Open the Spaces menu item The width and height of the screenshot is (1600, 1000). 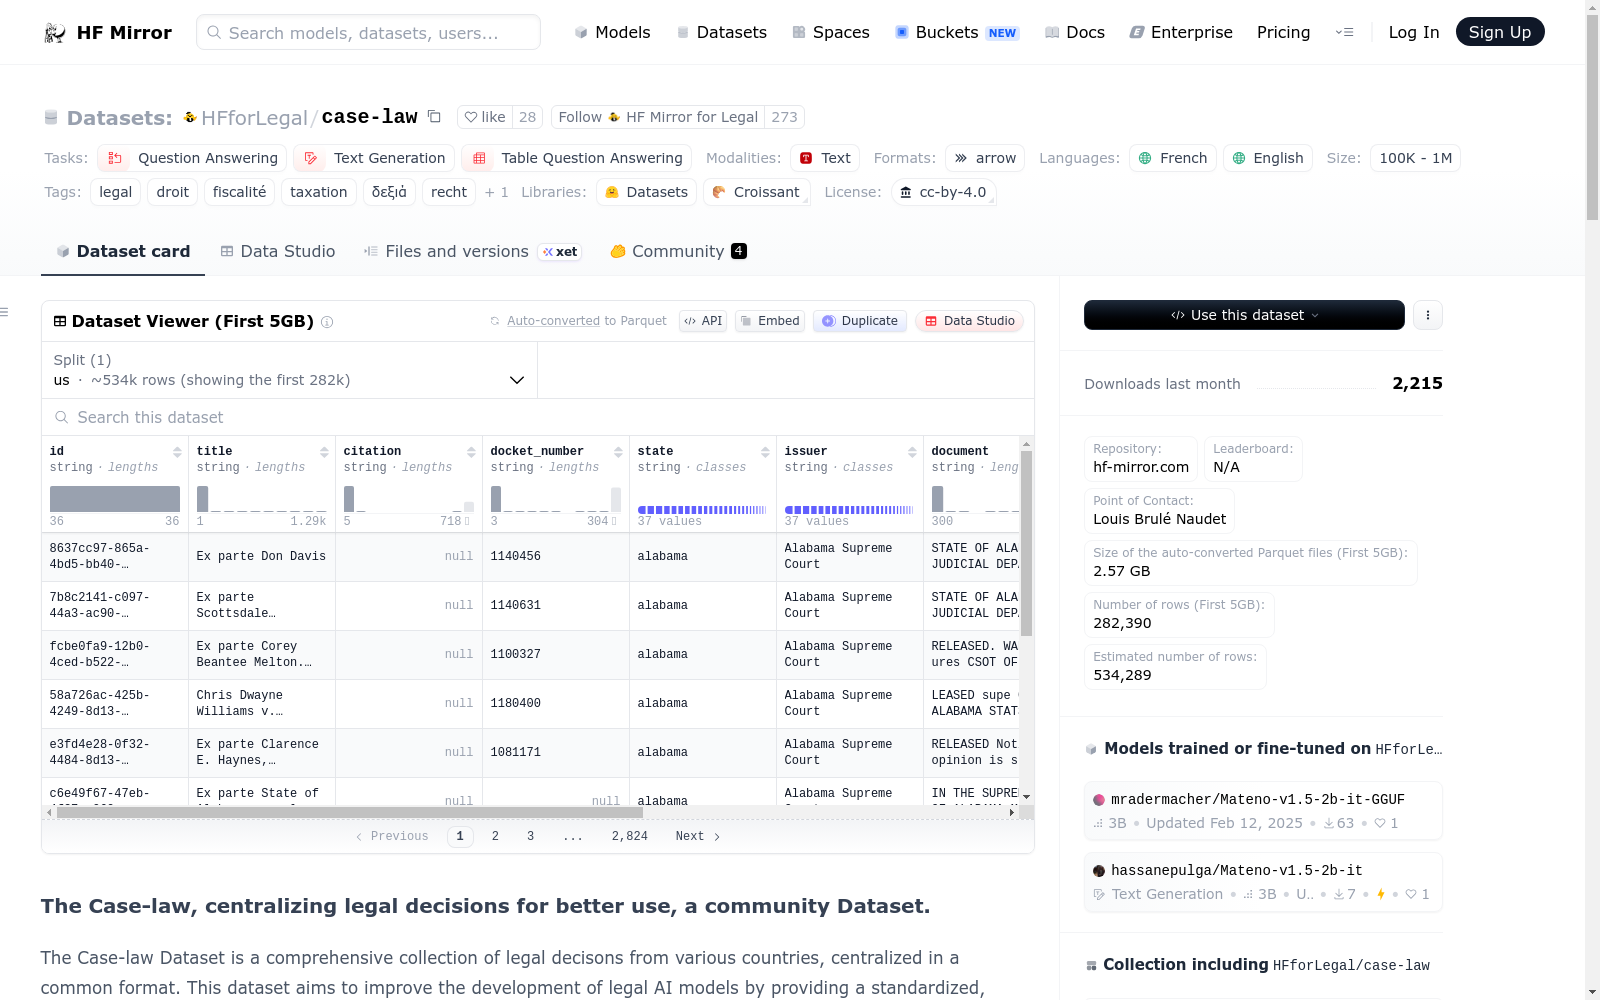pyautogui.click(x=831, y=32)
